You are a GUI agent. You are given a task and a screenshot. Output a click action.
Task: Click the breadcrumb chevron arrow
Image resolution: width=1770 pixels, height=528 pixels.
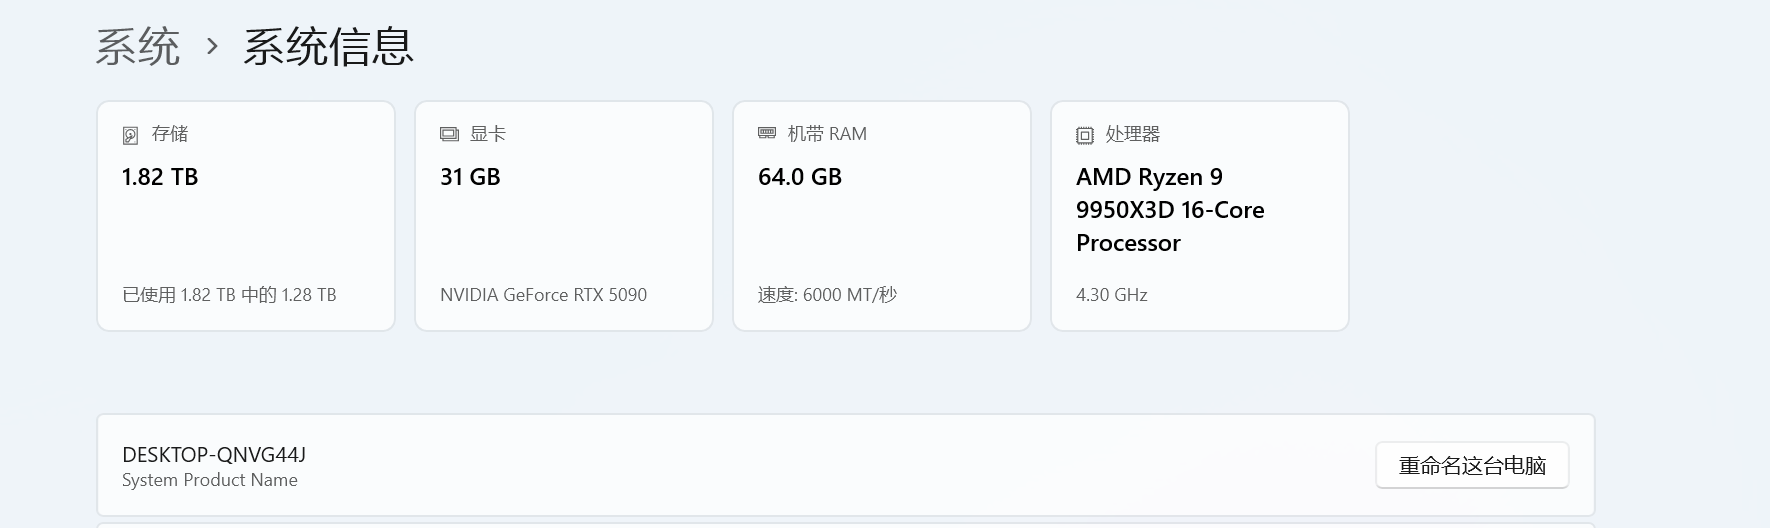[212, 46]
